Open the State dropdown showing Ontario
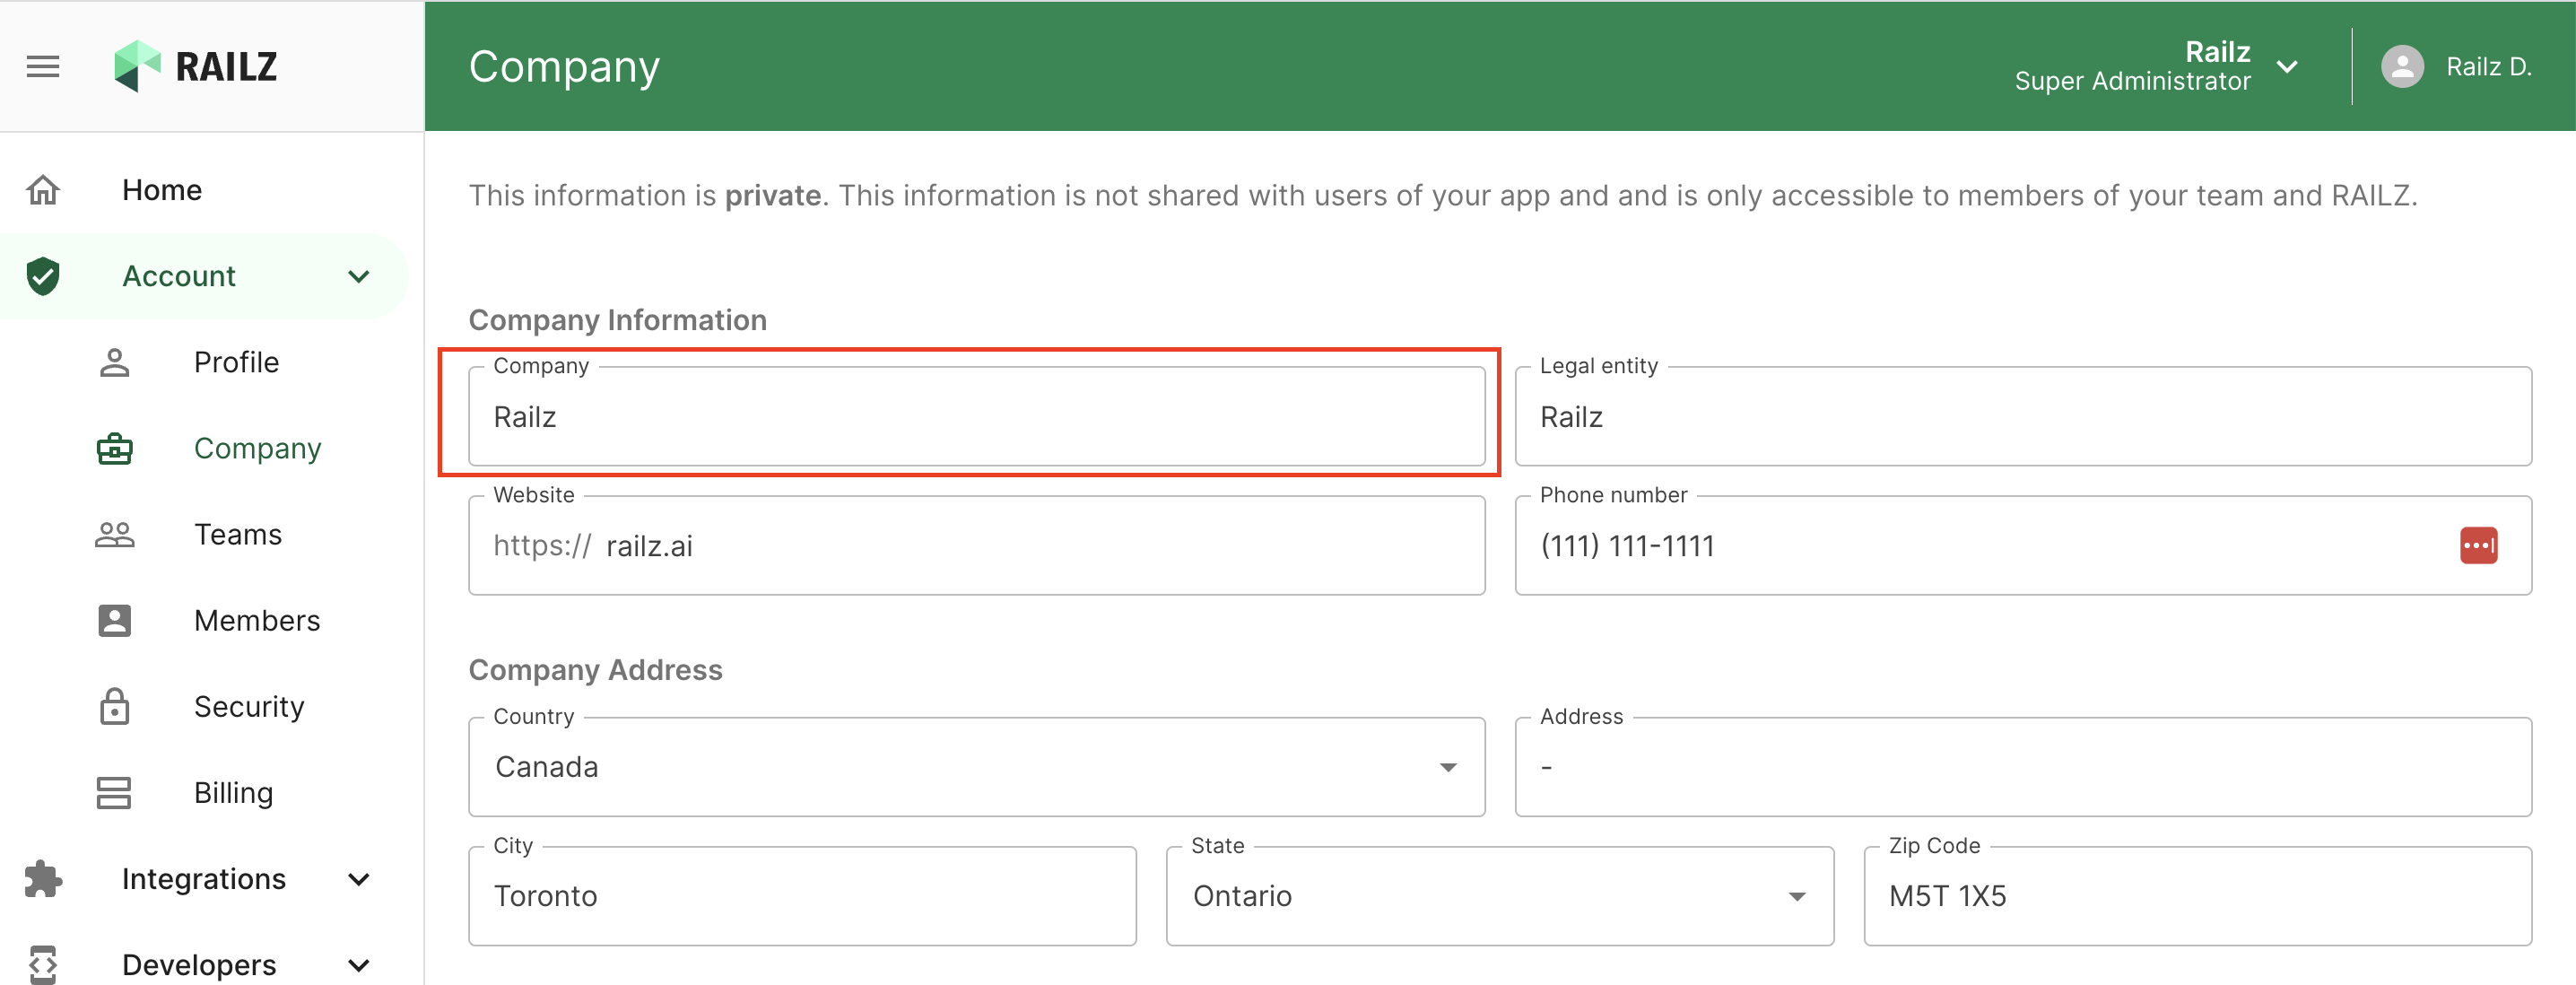The image size is (2576, 985). coord(1498,896)
